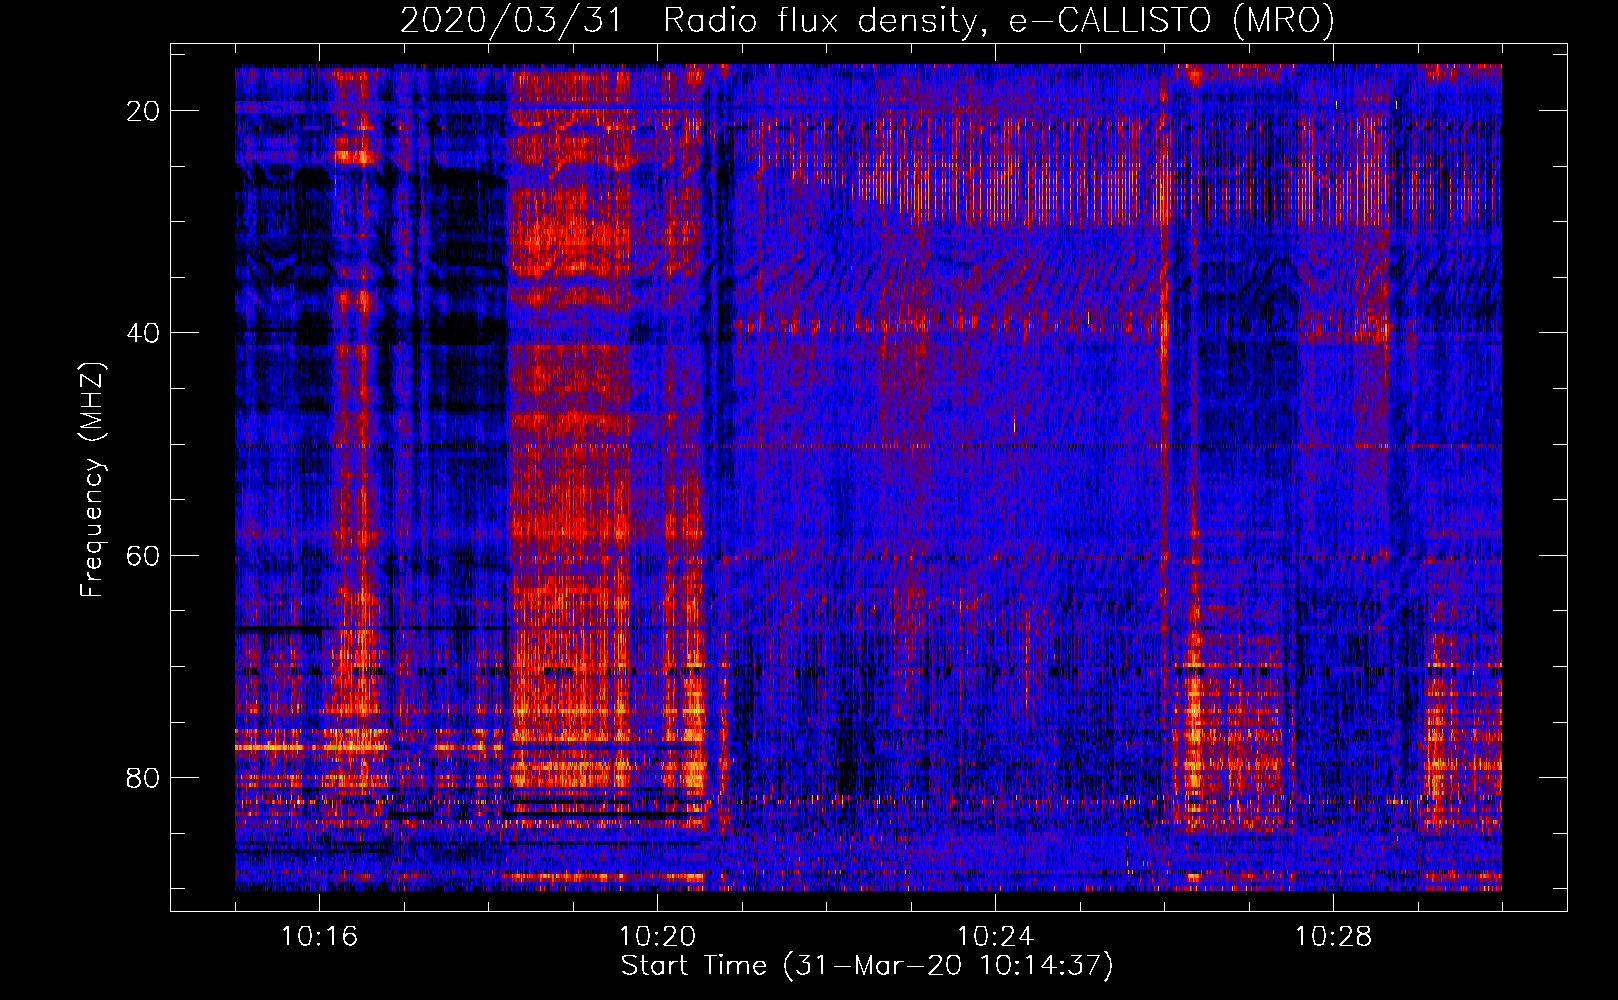Click the 40 frequency tick label
This screenshot has width=1618, height=1000.
coord(144,333)
